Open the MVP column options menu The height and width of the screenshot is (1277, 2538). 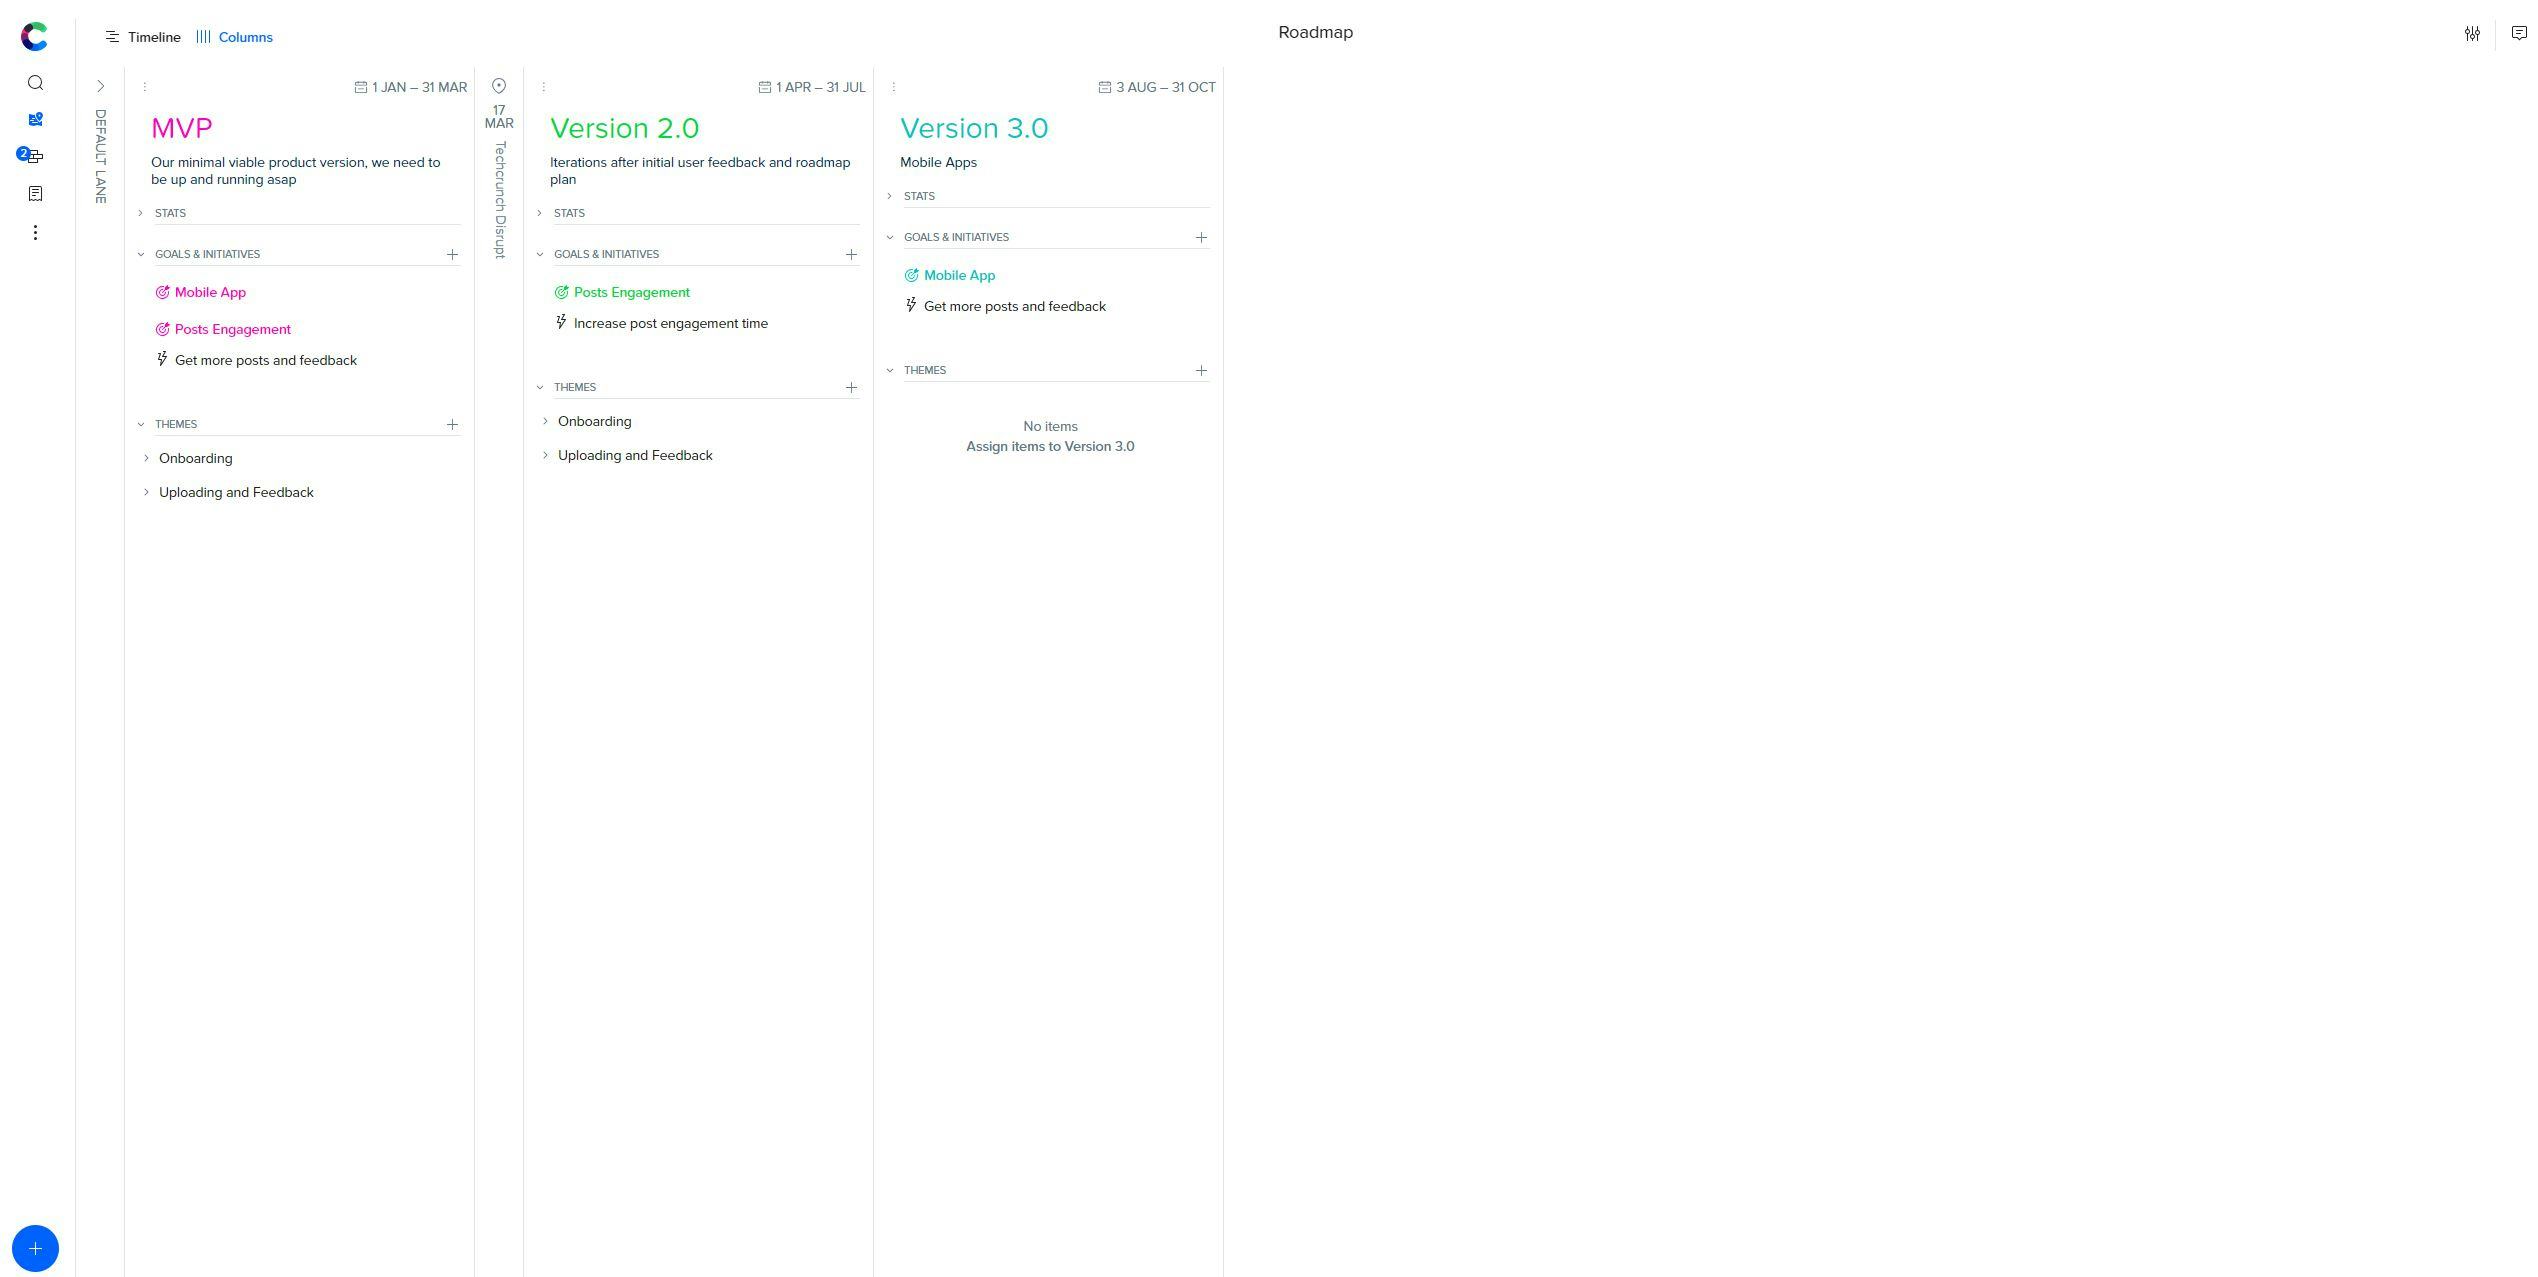pos(144,87)
